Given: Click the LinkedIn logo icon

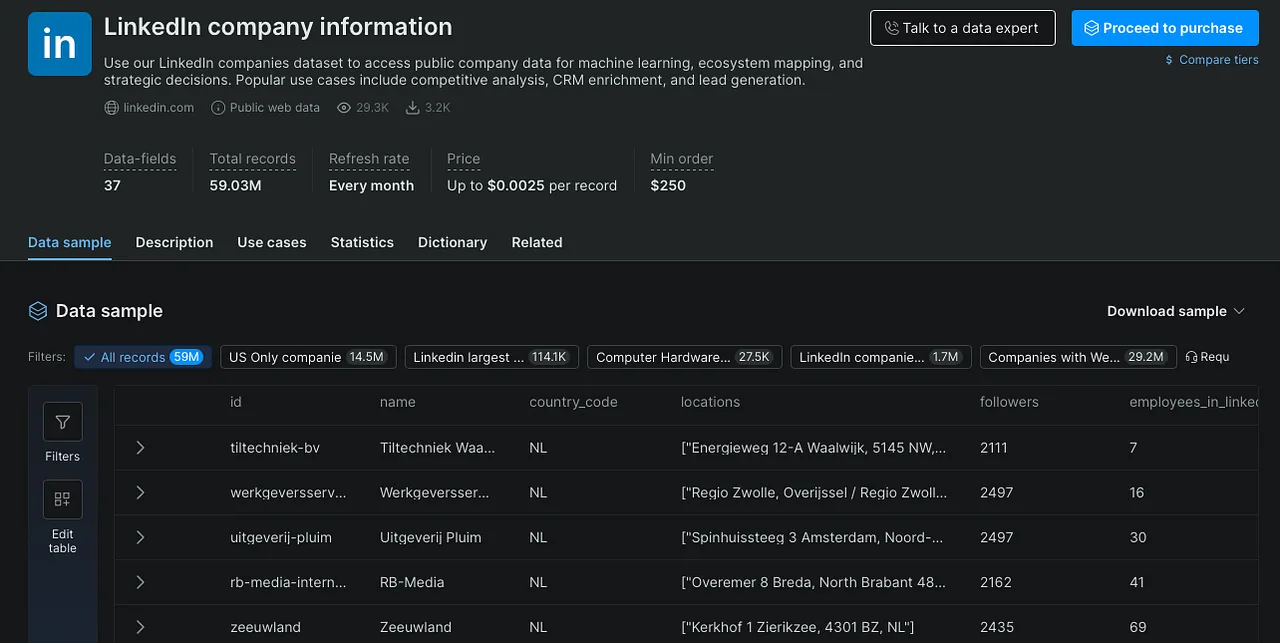Looking at the screenshot, I should point(60,44).
